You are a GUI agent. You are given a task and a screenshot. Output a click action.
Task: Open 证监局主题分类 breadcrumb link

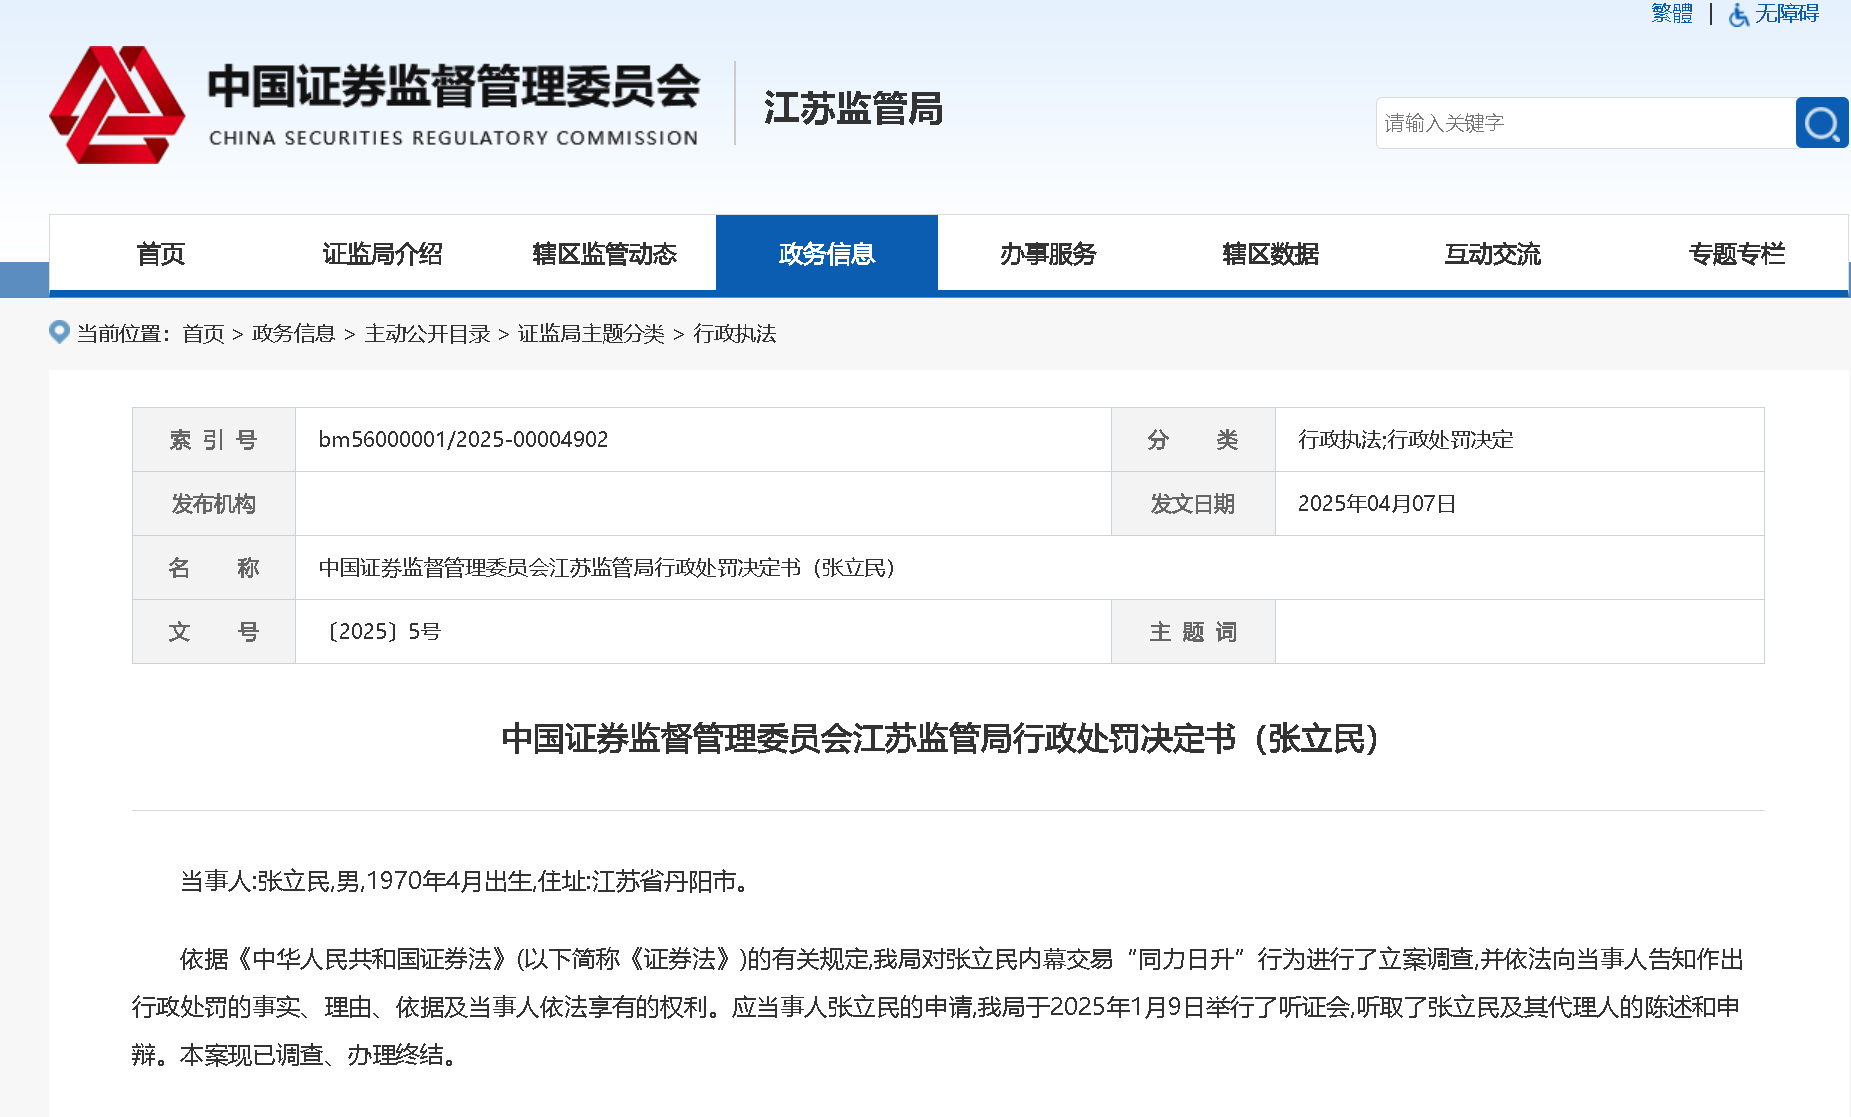coord(591,334)
